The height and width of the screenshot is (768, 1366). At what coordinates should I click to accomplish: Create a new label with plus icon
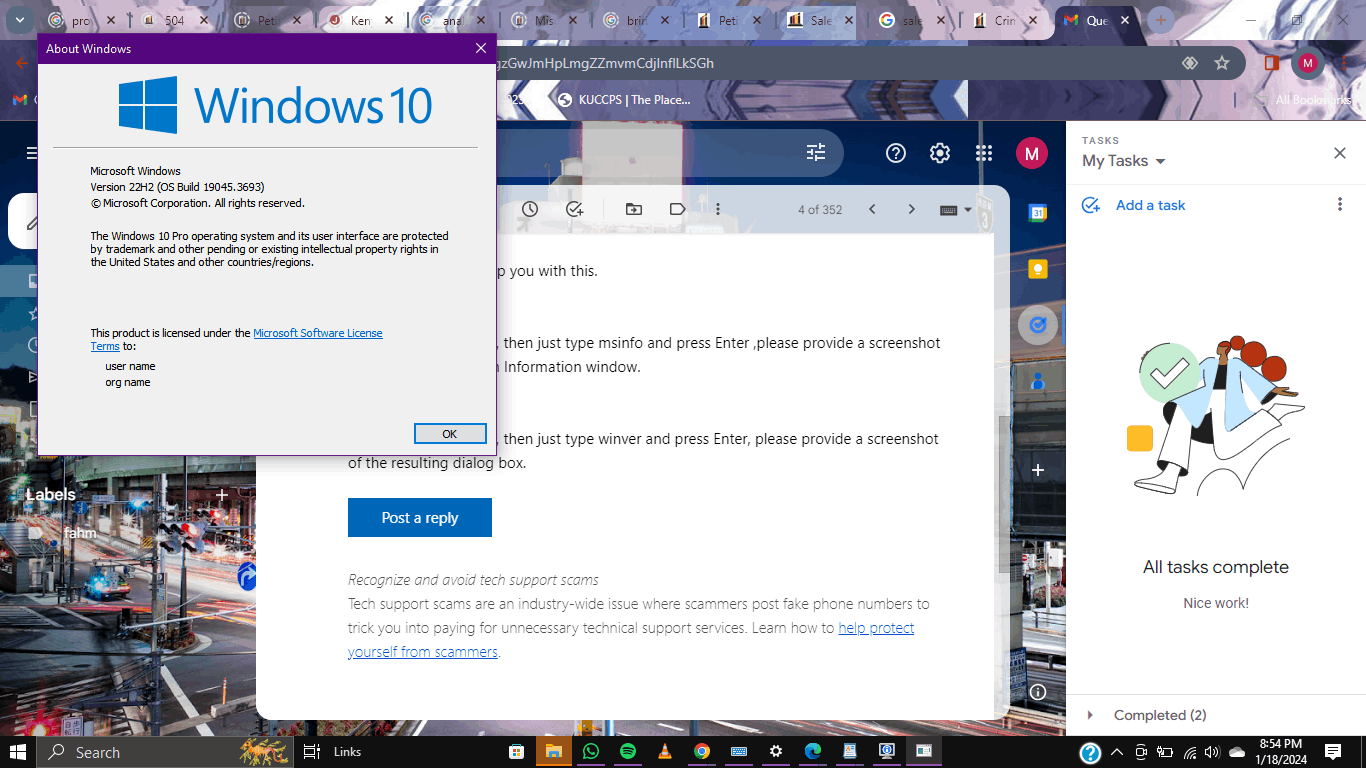222,494
